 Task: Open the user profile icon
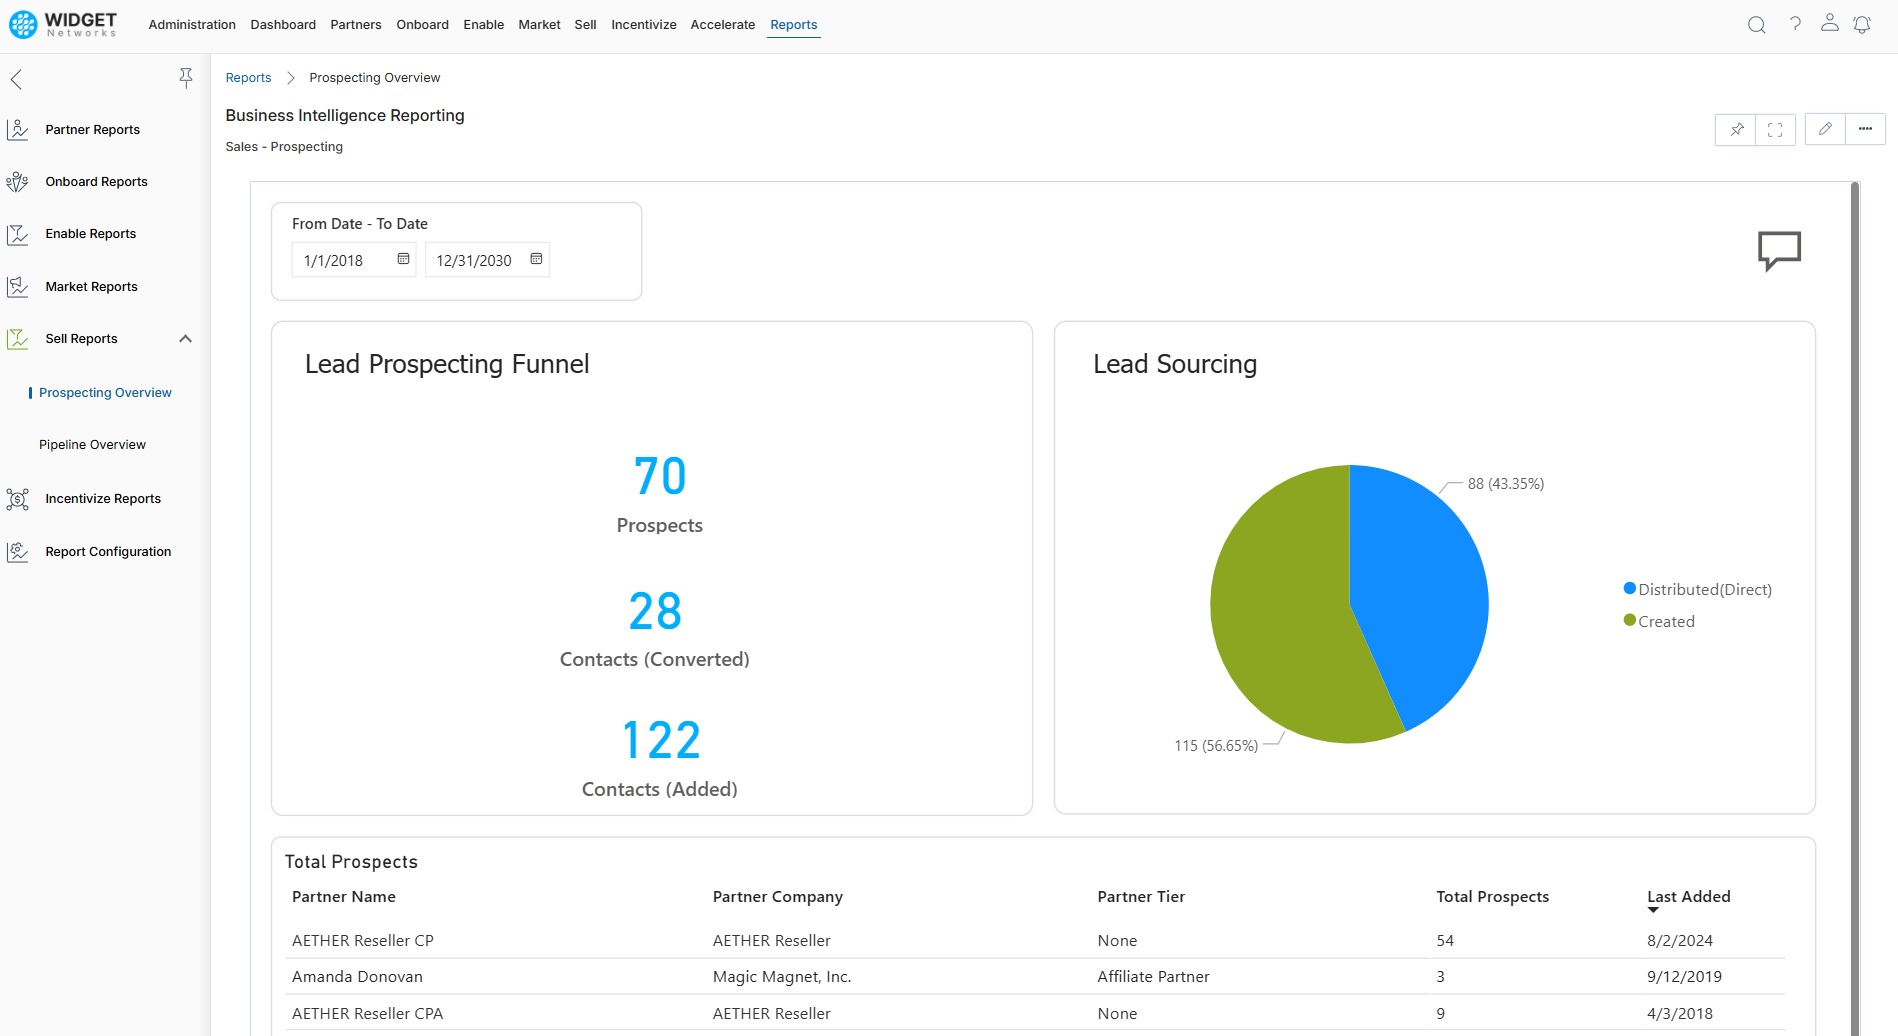click(x=1829, y=23)
